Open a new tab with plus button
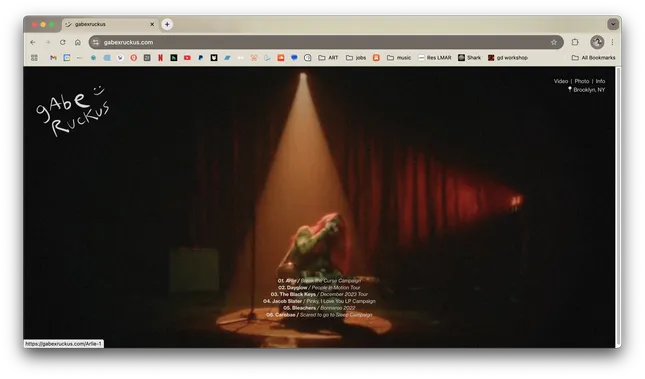The image size is (645, 379). tap(167, 24)
